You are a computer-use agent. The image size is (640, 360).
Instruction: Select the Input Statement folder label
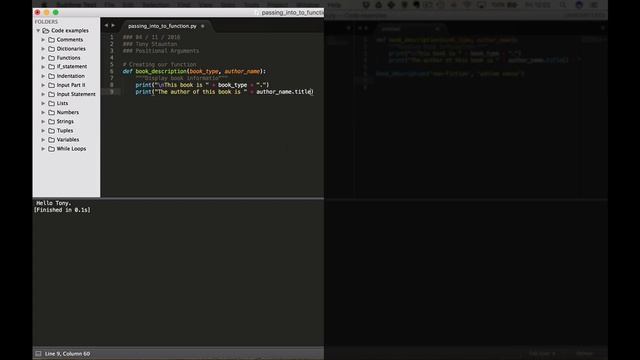[76, 94]
